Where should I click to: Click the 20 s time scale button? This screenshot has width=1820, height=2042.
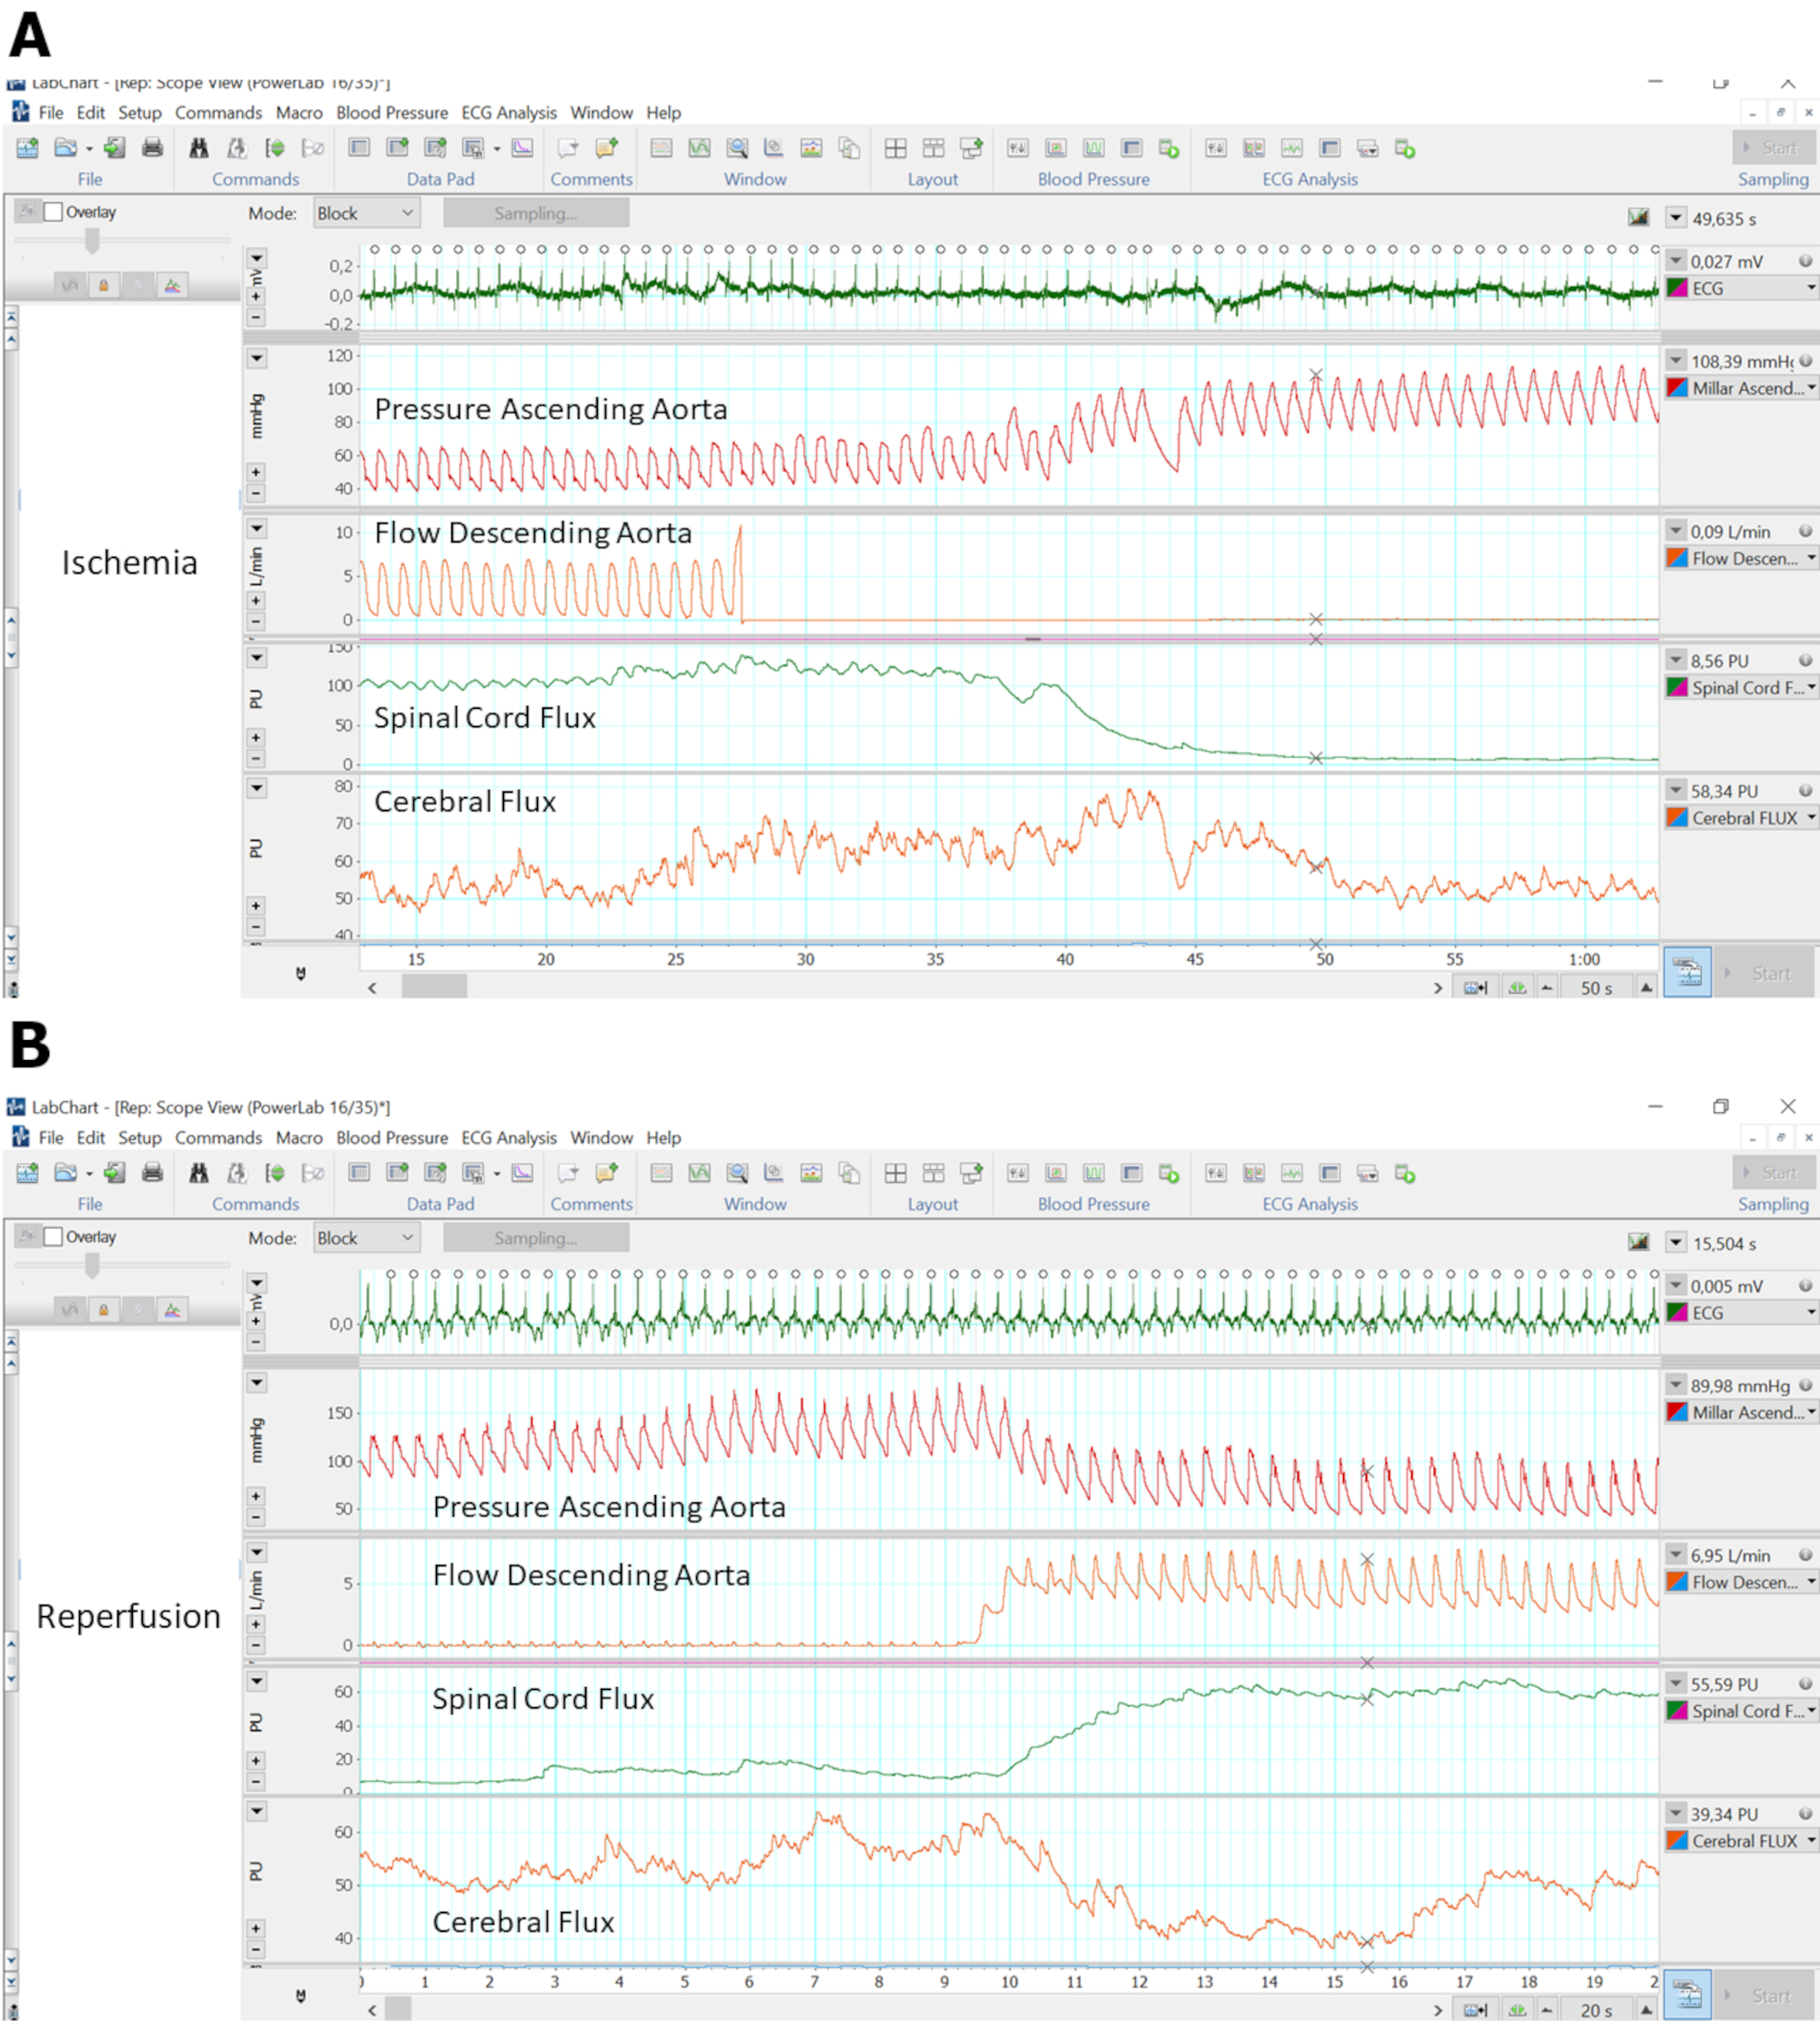1596,2010
